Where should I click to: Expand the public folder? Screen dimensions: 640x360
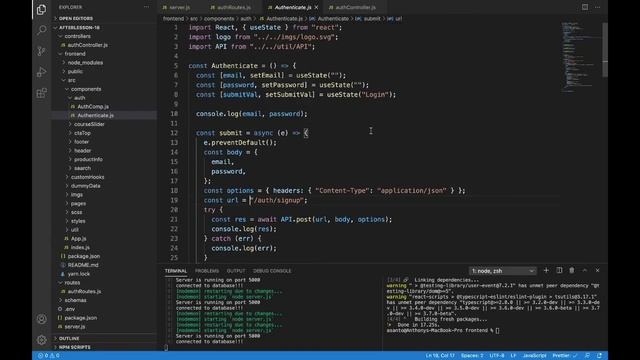pos(75,71)
